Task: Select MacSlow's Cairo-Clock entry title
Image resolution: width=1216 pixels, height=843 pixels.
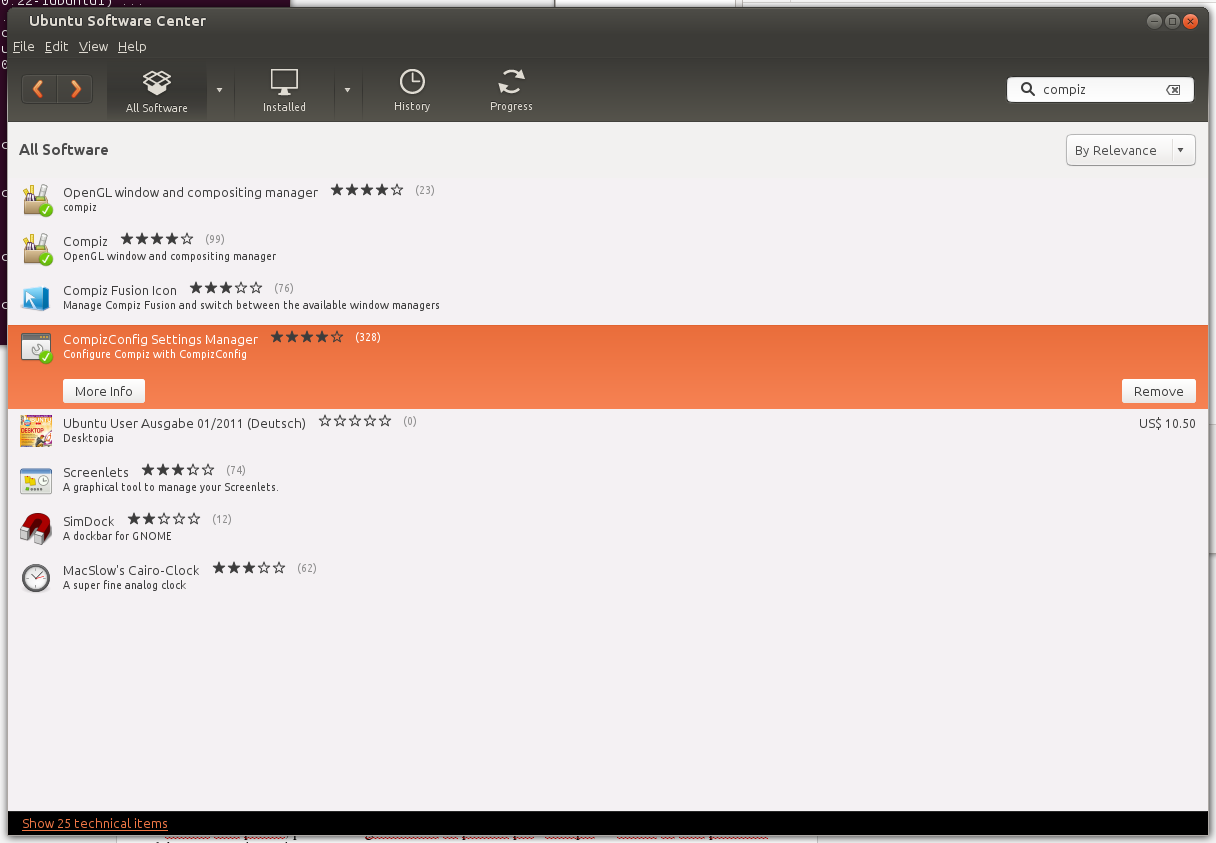Action: [x=131, y=570]
